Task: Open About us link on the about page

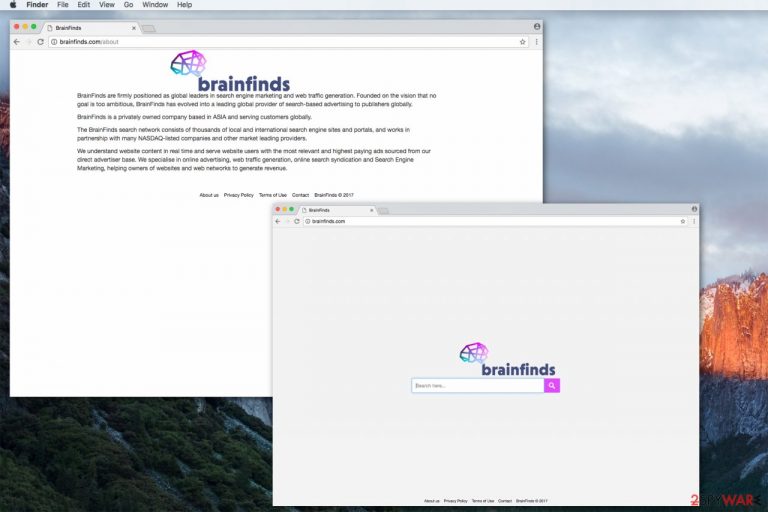Action: (209, 195)
